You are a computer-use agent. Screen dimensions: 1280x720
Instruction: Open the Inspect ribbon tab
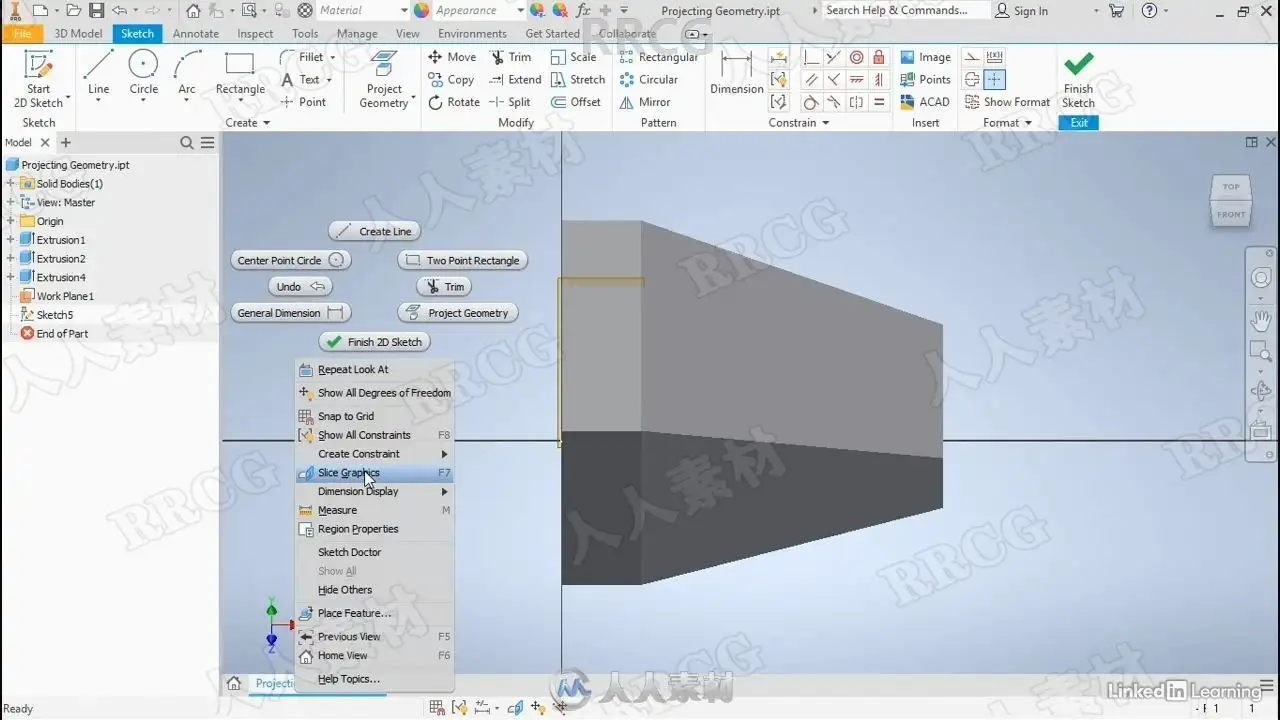pyautogui.click(x=255, y=33)
